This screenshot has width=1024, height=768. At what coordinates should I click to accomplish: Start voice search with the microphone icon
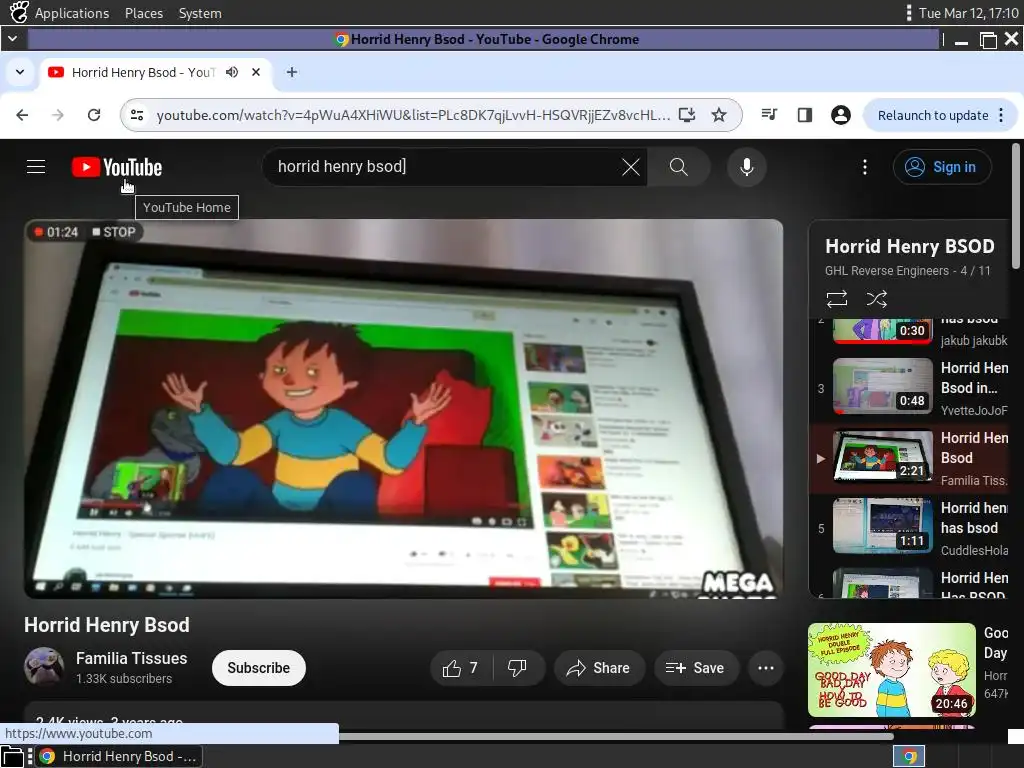tap(746, 167)
